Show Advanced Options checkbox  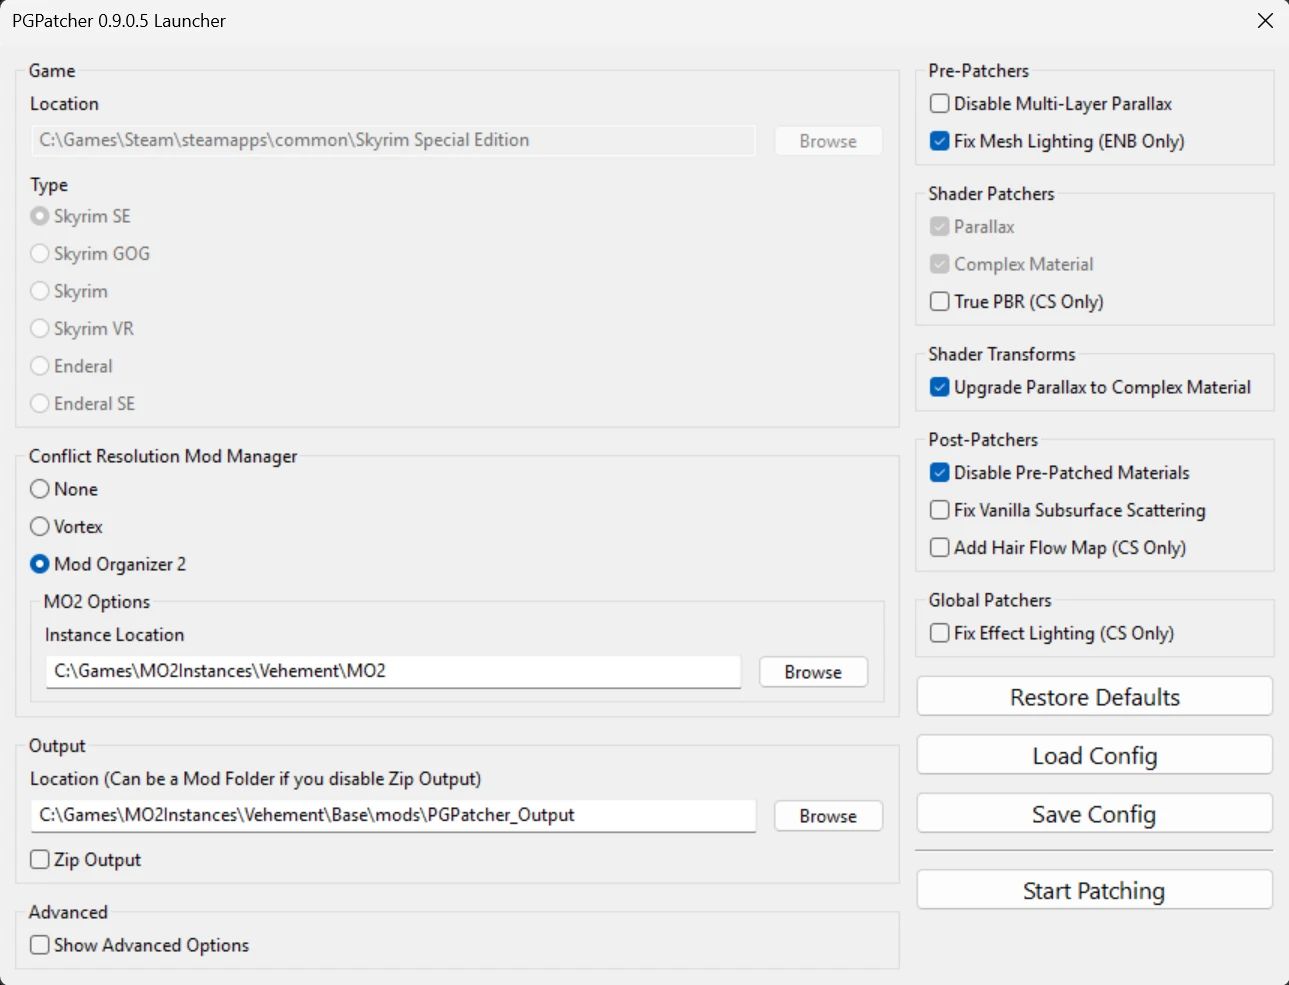pos(40,945)
